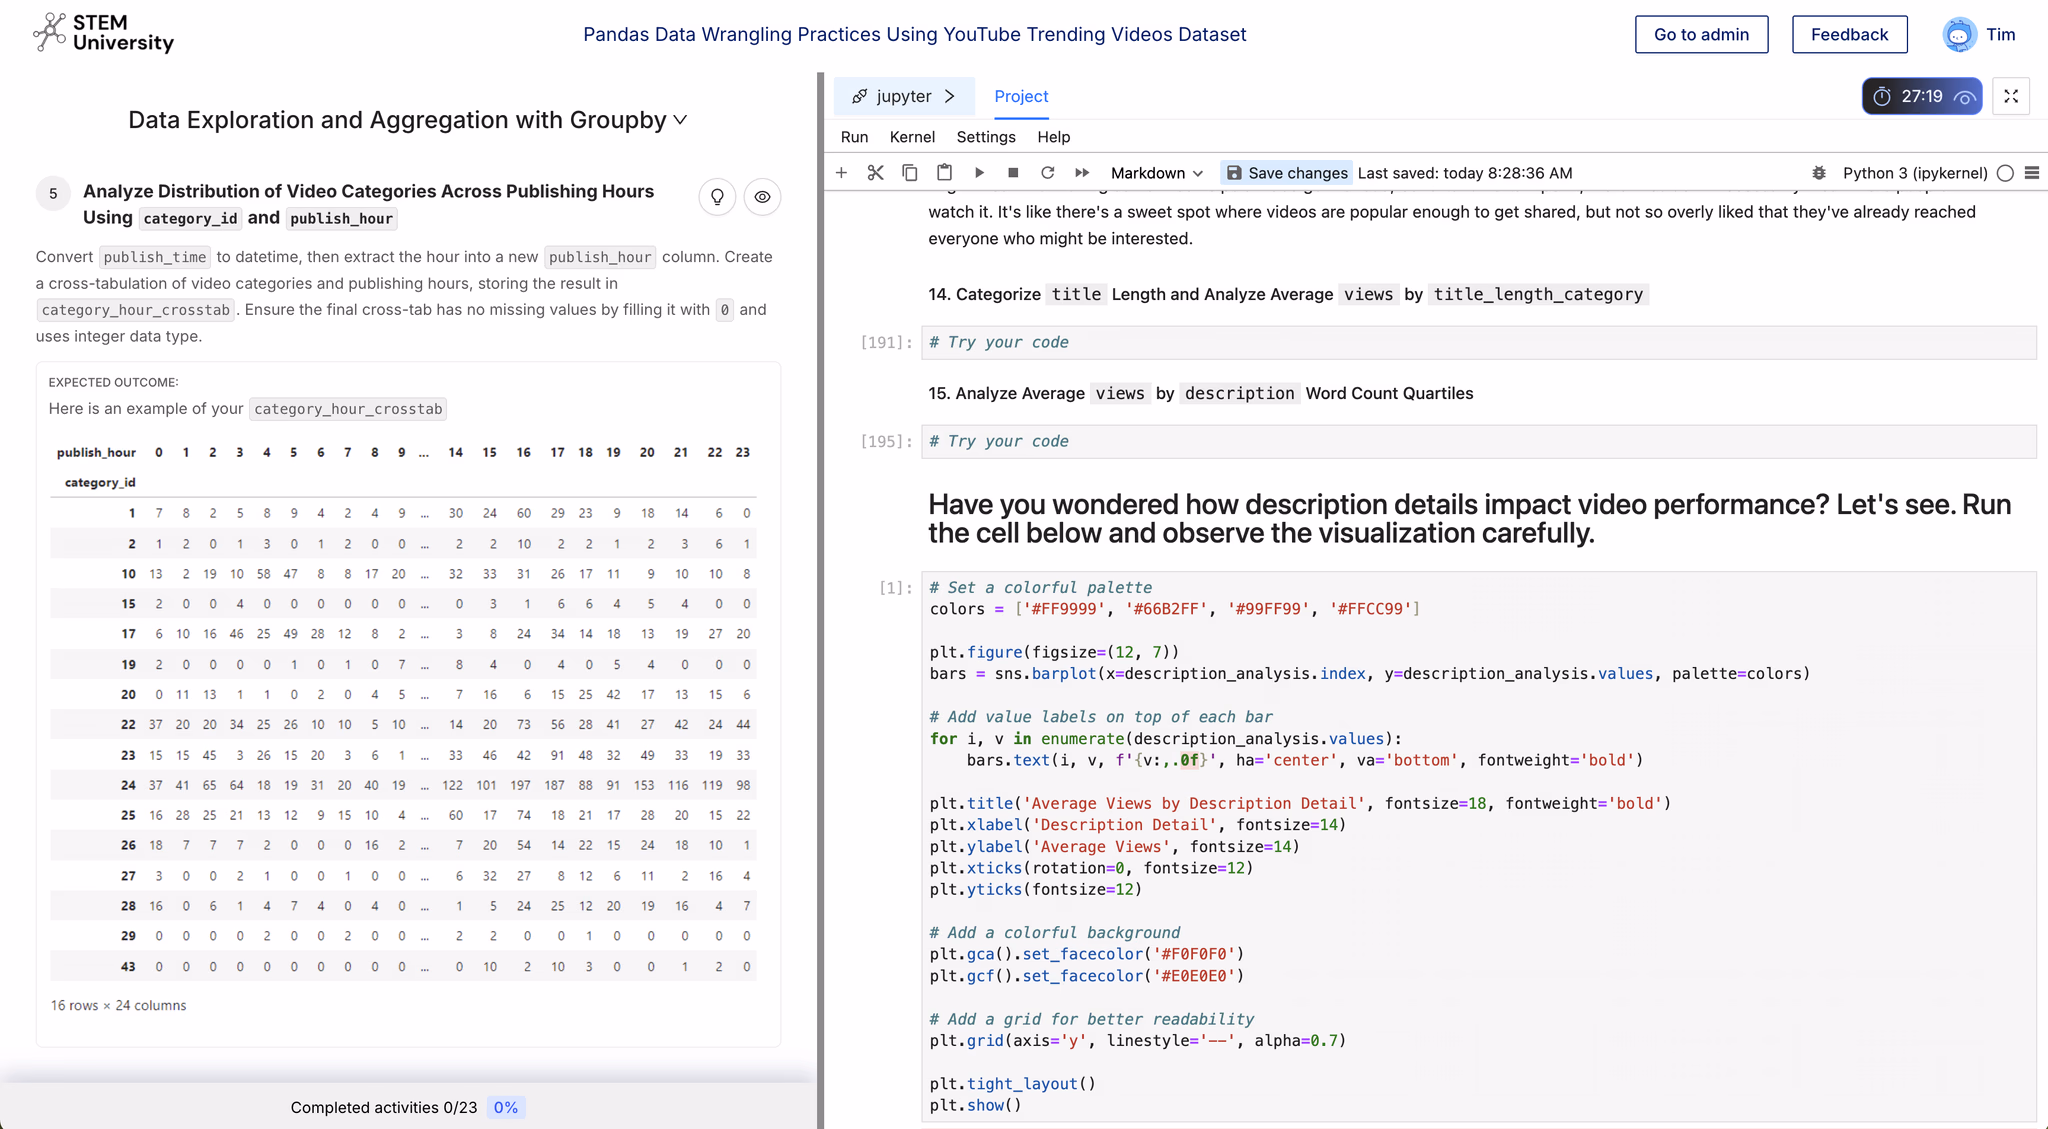This screenshot has height=1129, width=2048.
Task: Click the kernel status circle indicator
Action: [x=2005, y=173]
